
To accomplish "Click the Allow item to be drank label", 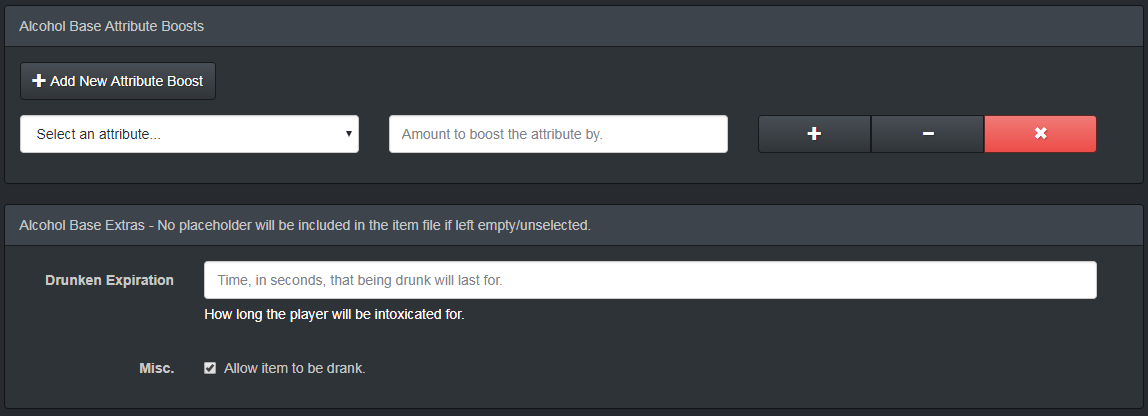I will [x=295, y=368].
